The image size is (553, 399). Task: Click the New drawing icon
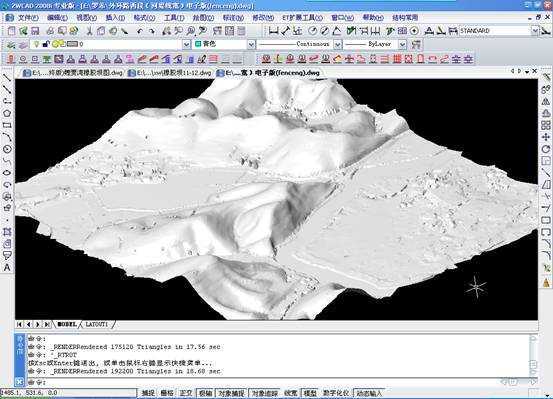point(12,31)
